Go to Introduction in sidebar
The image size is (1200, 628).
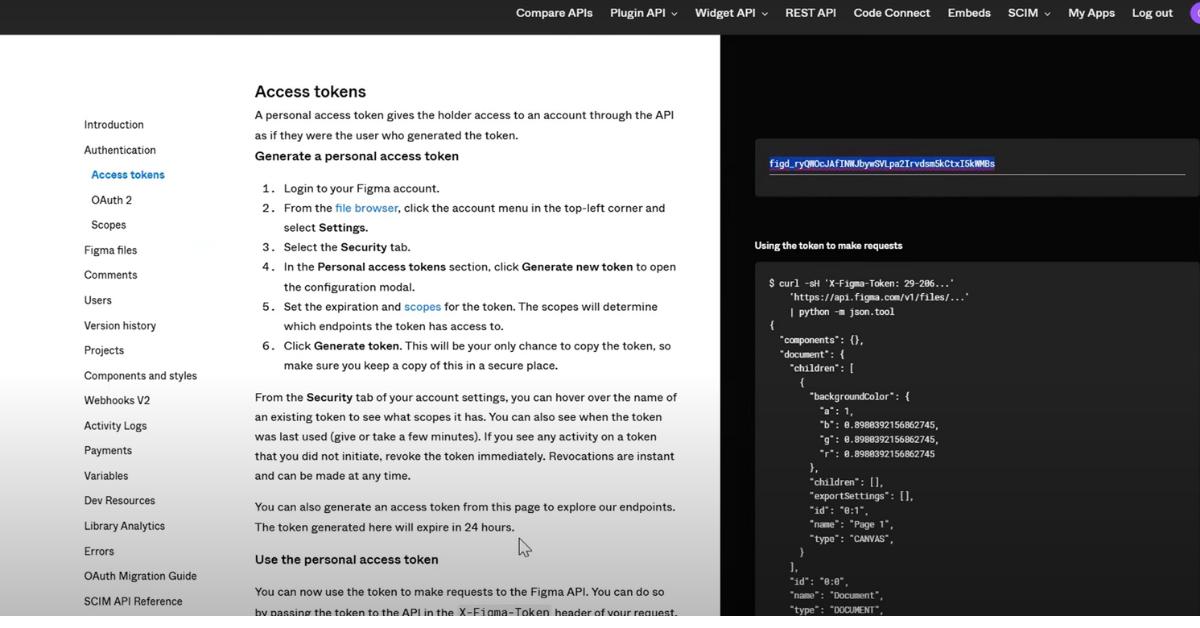pyautogui.click(x=114, y=125)
